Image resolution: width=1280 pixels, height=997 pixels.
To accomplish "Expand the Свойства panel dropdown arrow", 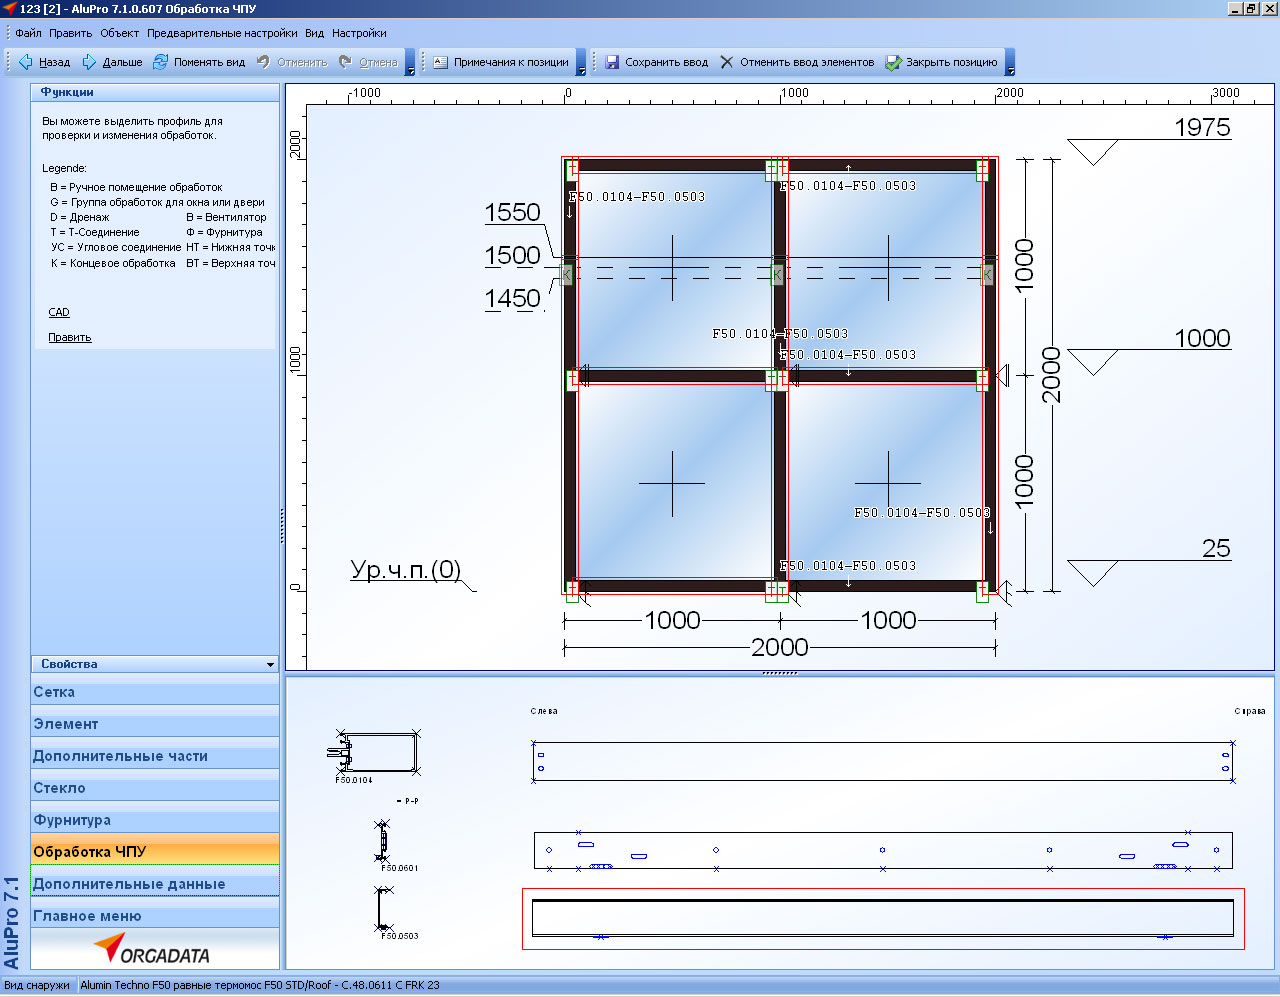I will (x=270, y=665).
